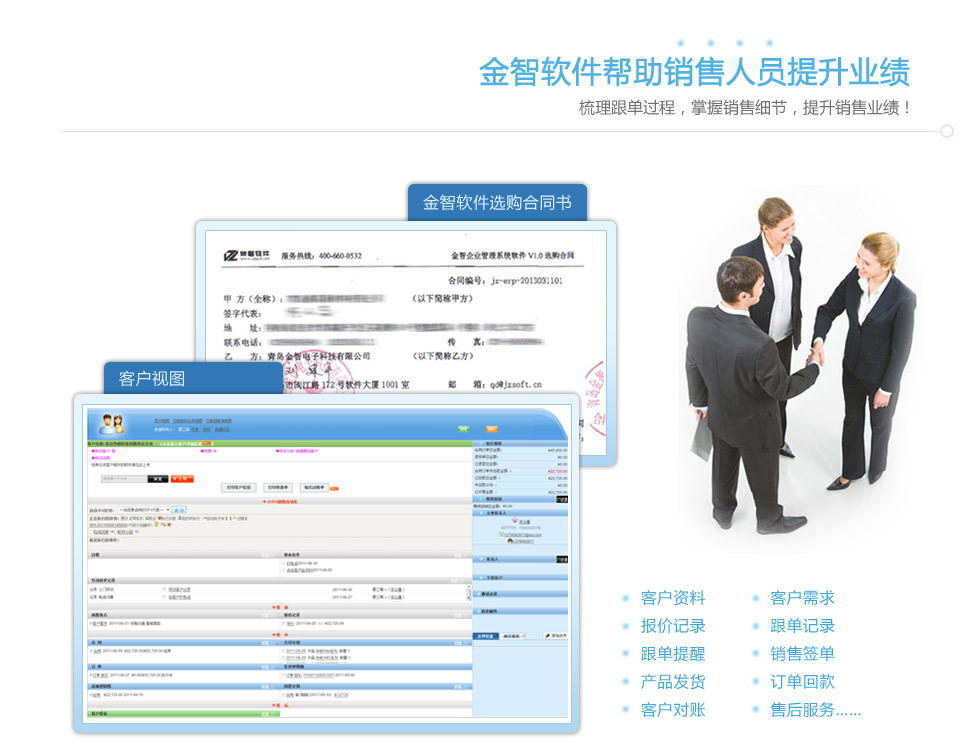977x744 pixels.
Task: Click the 金智软件 logo on the contract
Action: tap(247, 255)
